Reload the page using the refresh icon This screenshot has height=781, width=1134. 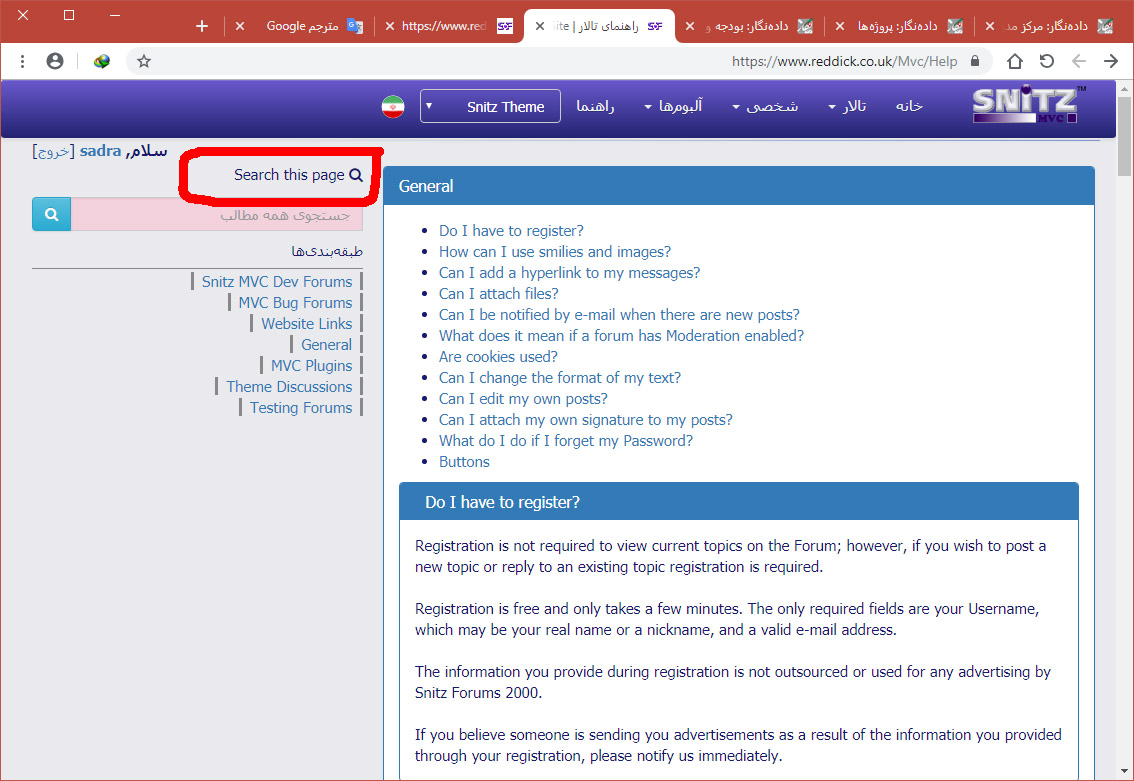tap(1046, 61)
